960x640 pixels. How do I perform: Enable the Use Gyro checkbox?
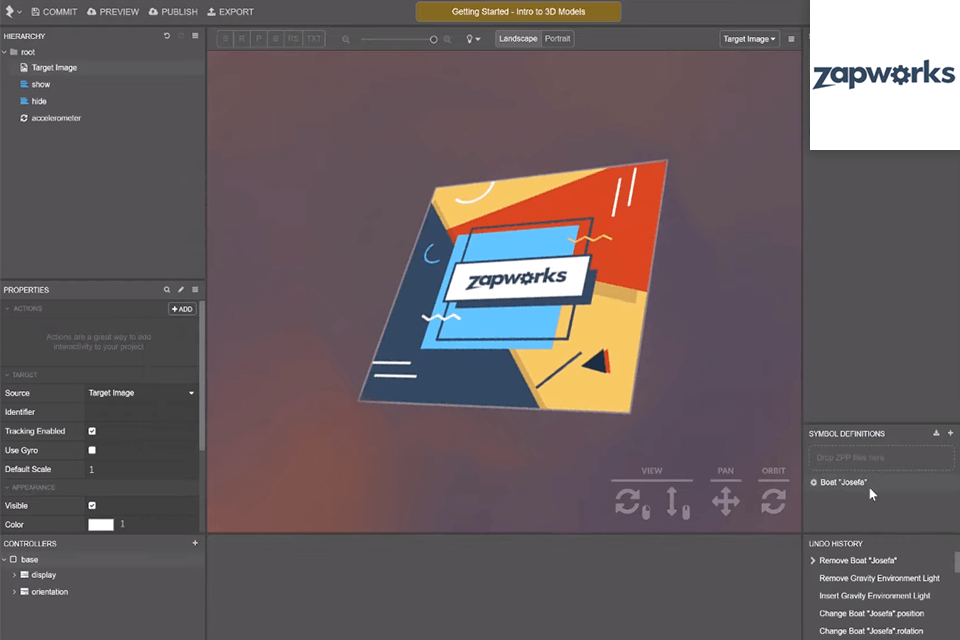pyautogui.click(x=92, y=450)
